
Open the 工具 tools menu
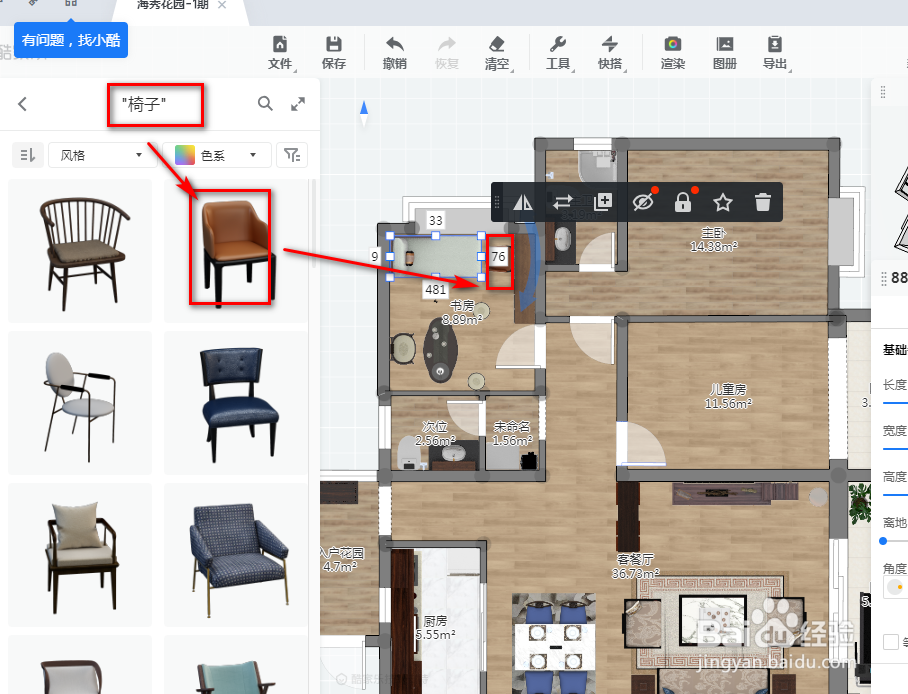tap(558, 53)
